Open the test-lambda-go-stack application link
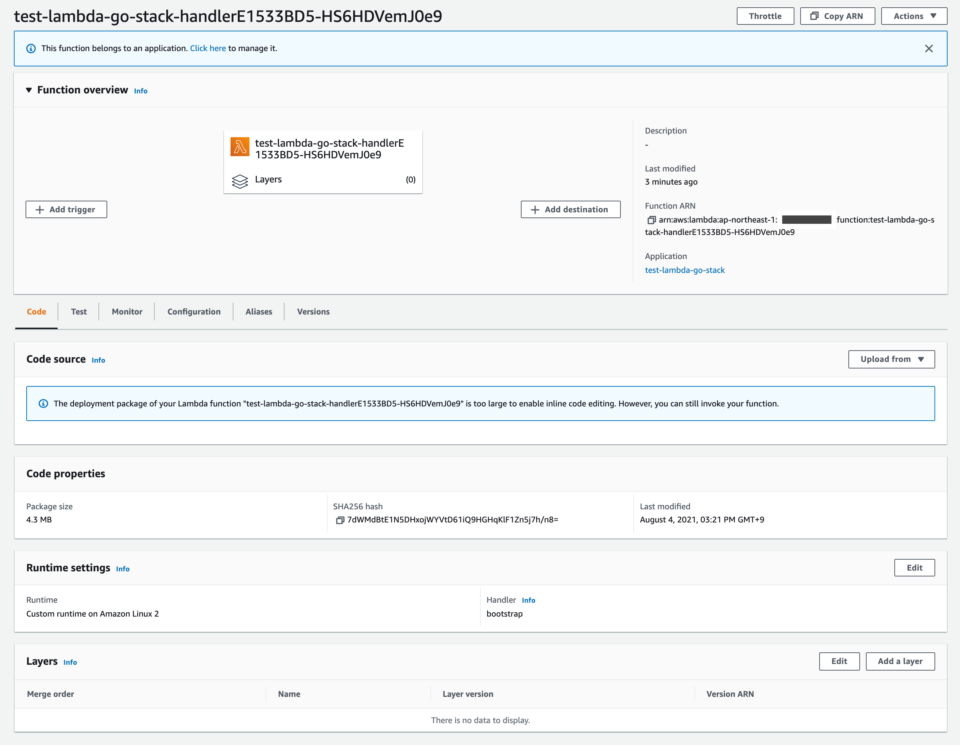Screen dimensions: 960x745 pos(684,269)
